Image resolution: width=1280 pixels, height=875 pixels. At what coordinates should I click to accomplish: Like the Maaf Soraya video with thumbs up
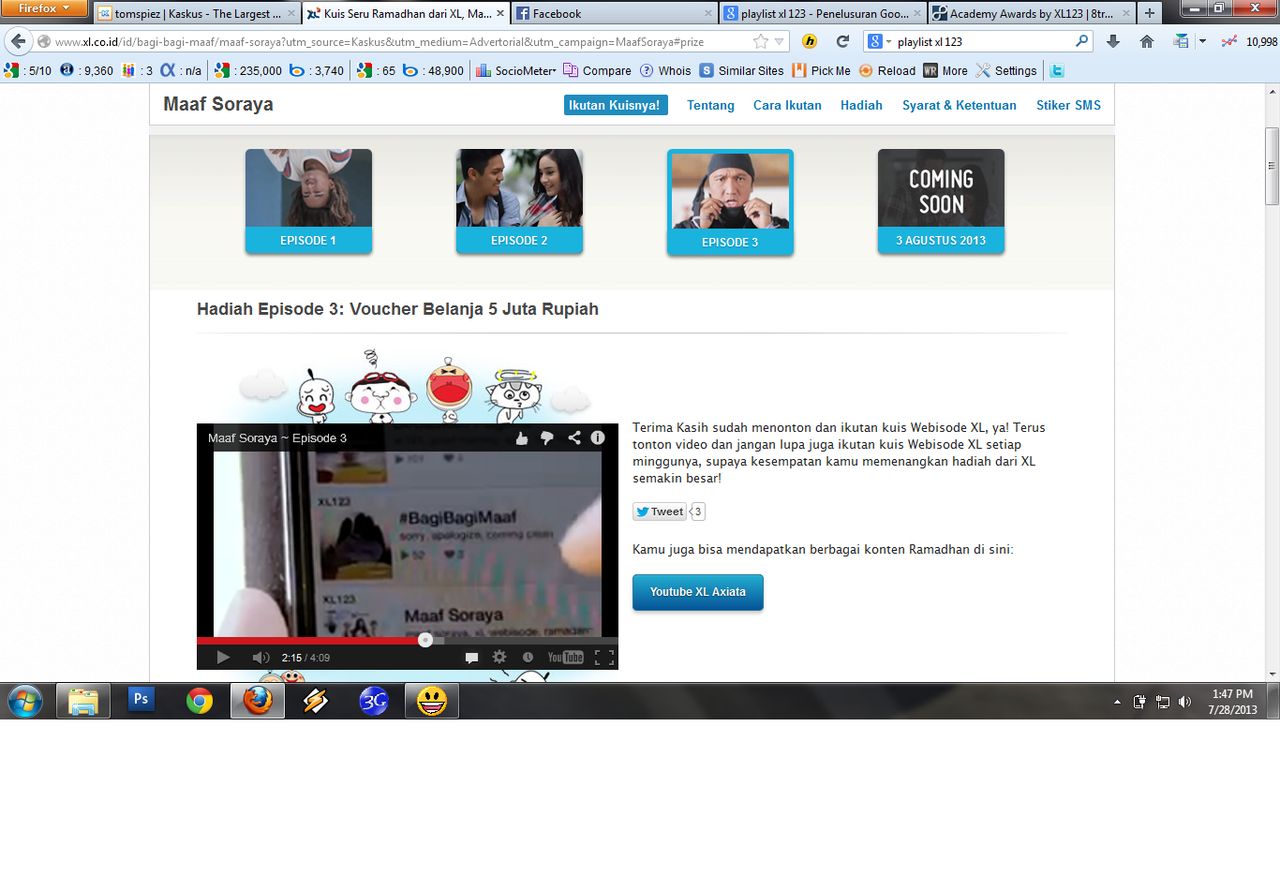[x=521, y=438]
